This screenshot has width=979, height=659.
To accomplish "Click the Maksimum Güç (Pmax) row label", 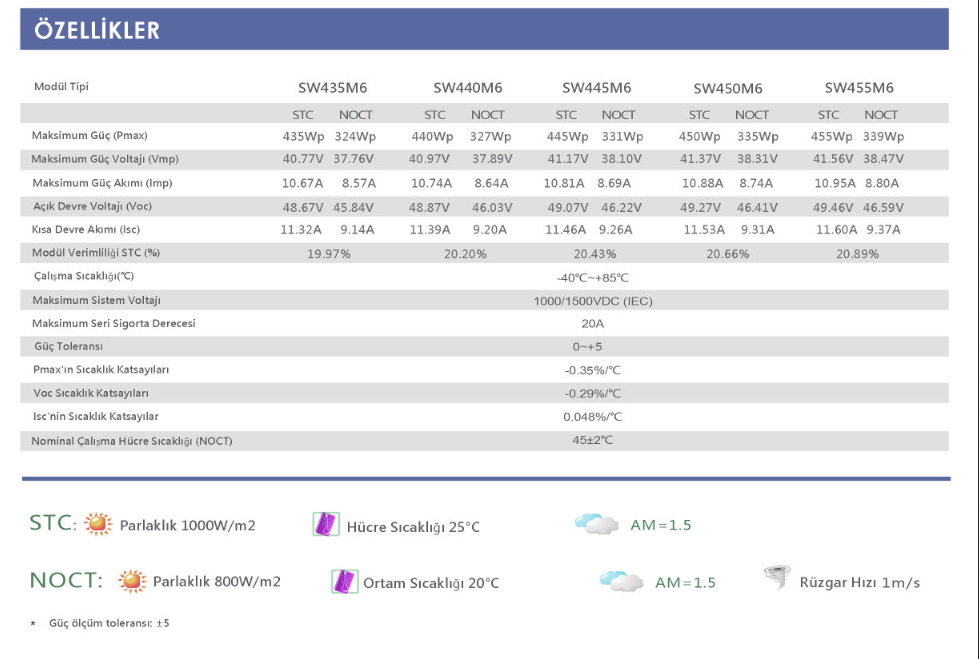I will (89, 136).
